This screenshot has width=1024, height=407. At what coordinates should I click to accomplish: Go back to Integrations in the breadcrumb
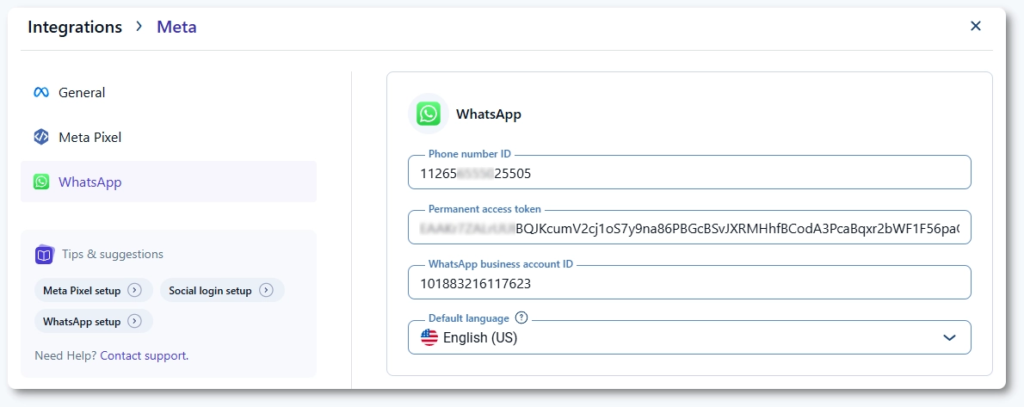75,27
